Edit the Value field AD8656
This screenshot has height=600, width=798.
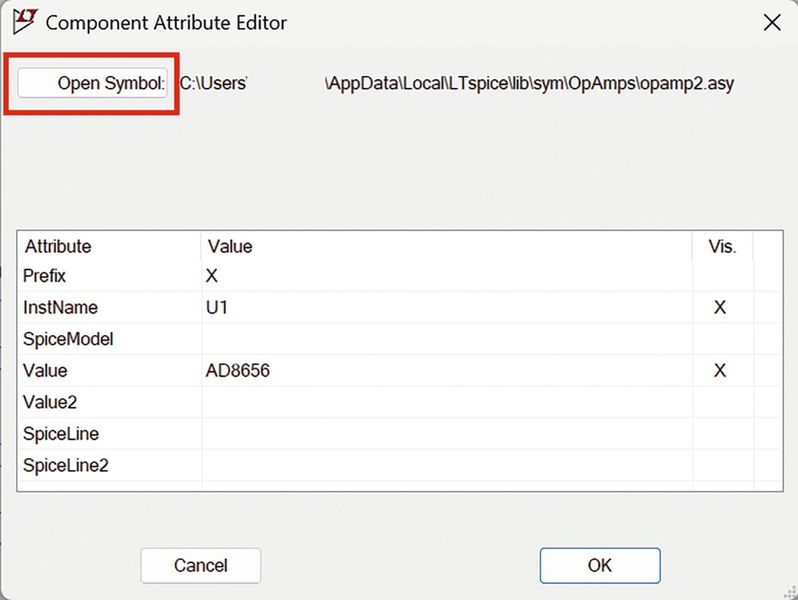pos(447,370)
